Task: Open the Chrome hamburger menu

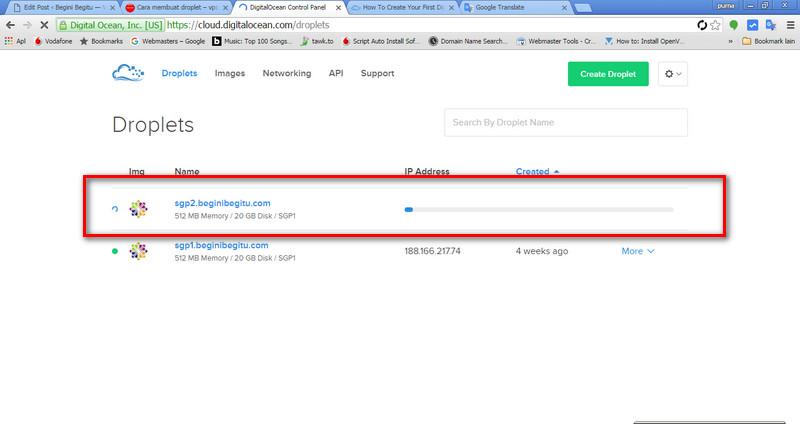Action: [790, 25]
